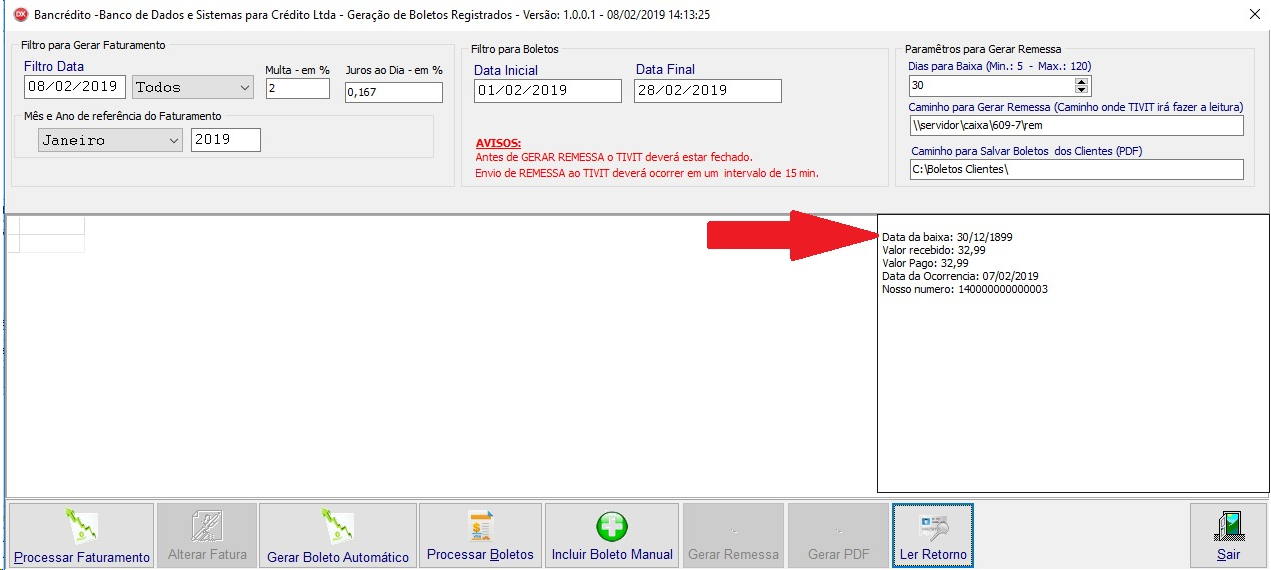Click the Sair exit button
This screenshot has height=570, width=1271.
[1228, 536]
